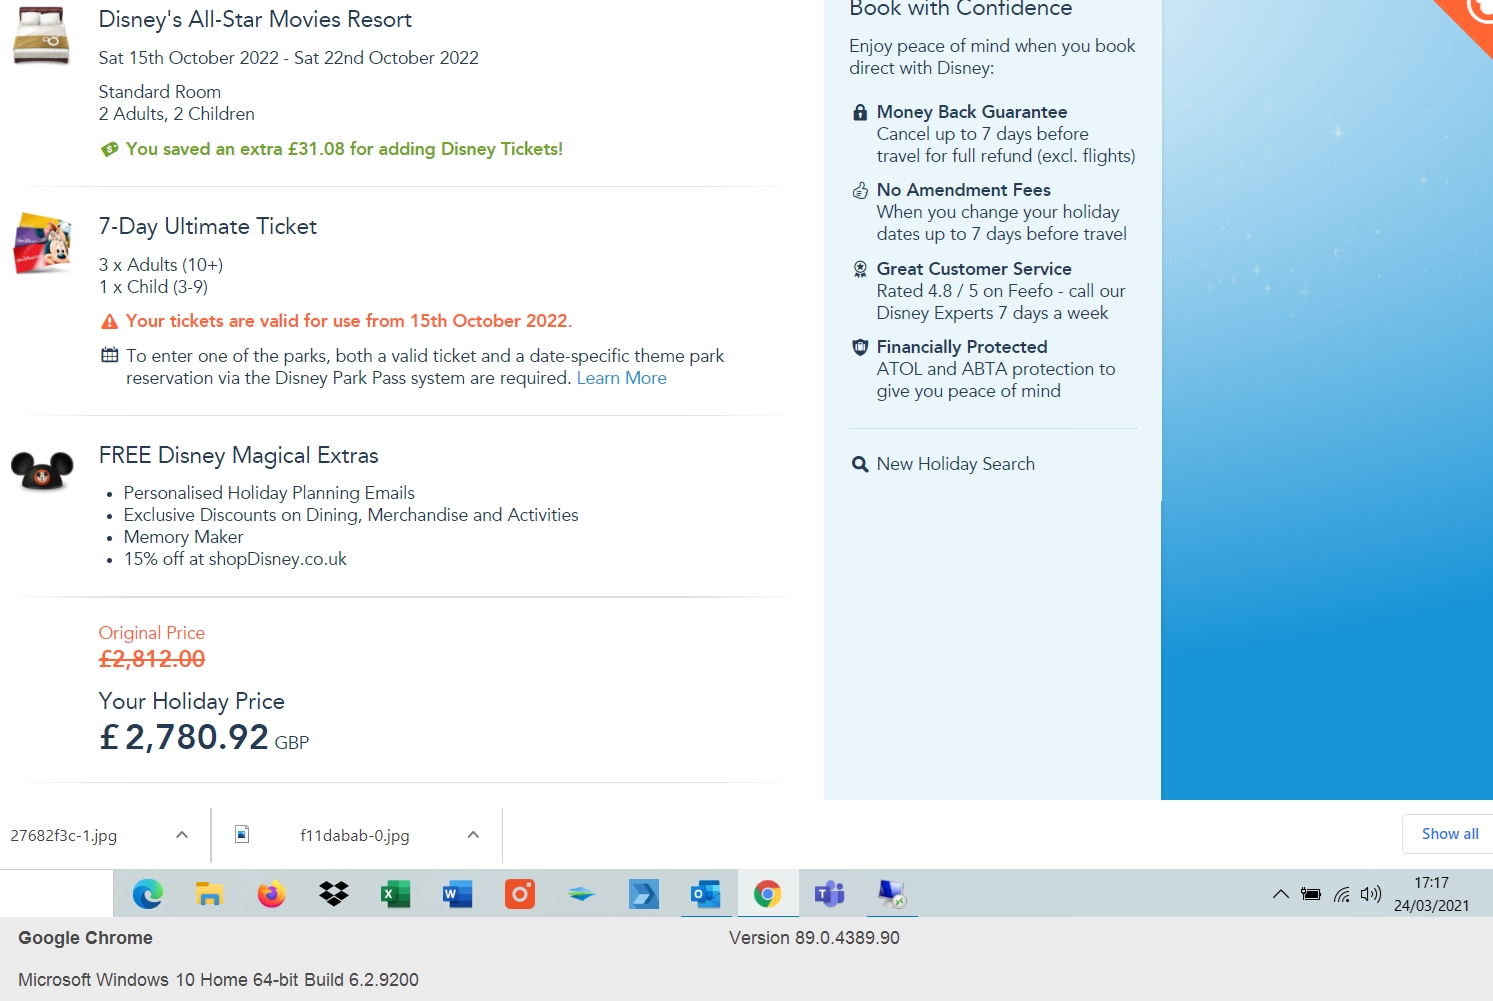Click the struck-through original price £2,812.00
Viewport: 1493px width, 1001px height.
152,659
